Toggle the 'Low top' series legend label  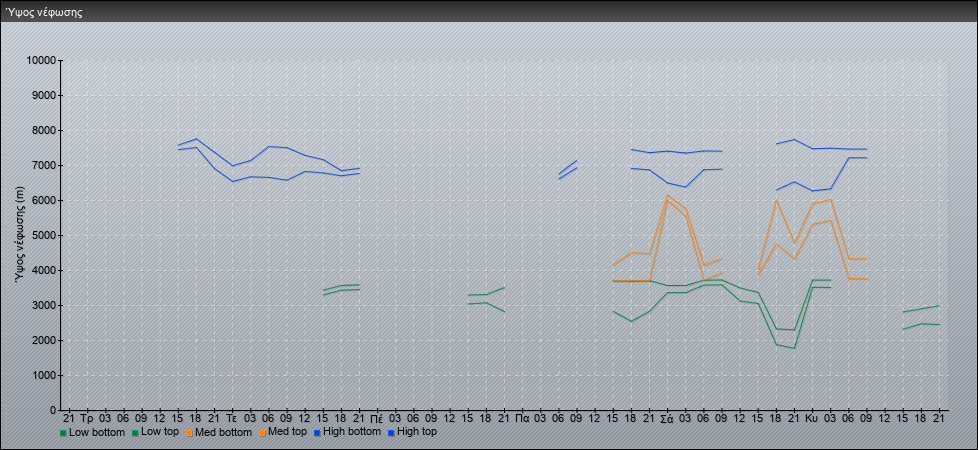[158, 432]
